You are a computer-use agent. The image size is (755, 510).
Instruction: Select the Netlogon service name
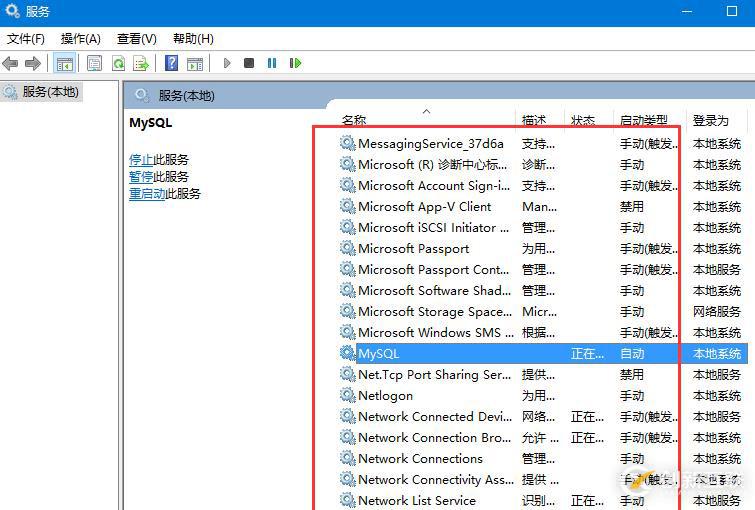[385, 395]
